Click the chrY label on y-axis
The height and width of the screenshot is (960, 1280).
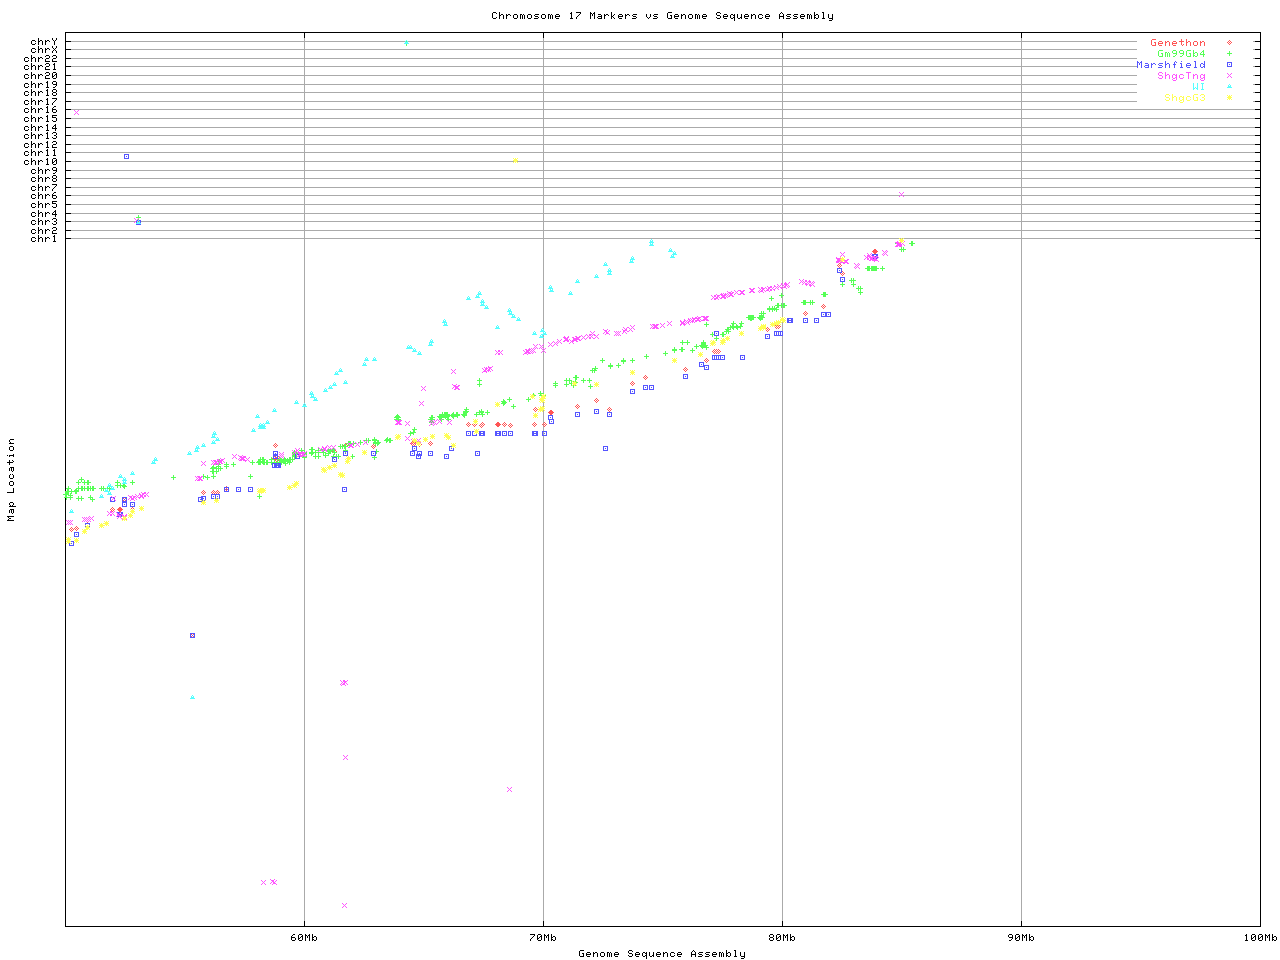pos(44,42)
